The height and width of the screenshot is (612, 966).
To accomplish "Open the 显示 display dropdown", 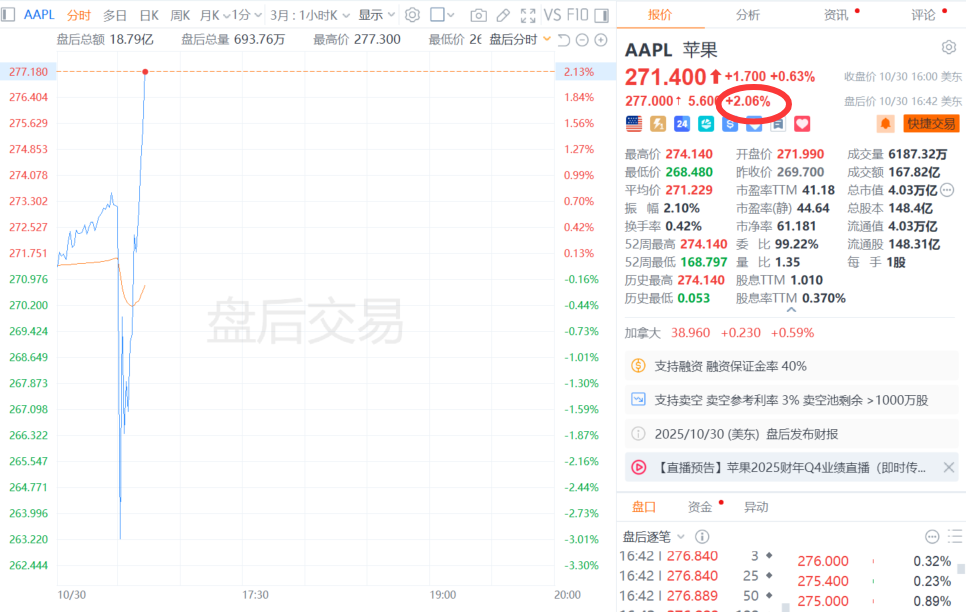I will (376, 15).
